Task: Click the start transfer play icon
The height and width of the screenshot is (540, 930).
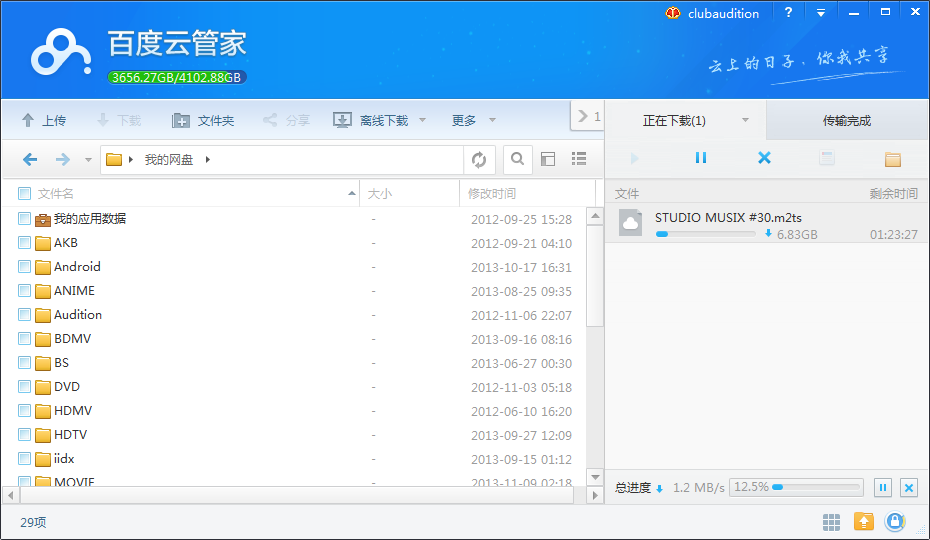Action: tap(635, 158)
